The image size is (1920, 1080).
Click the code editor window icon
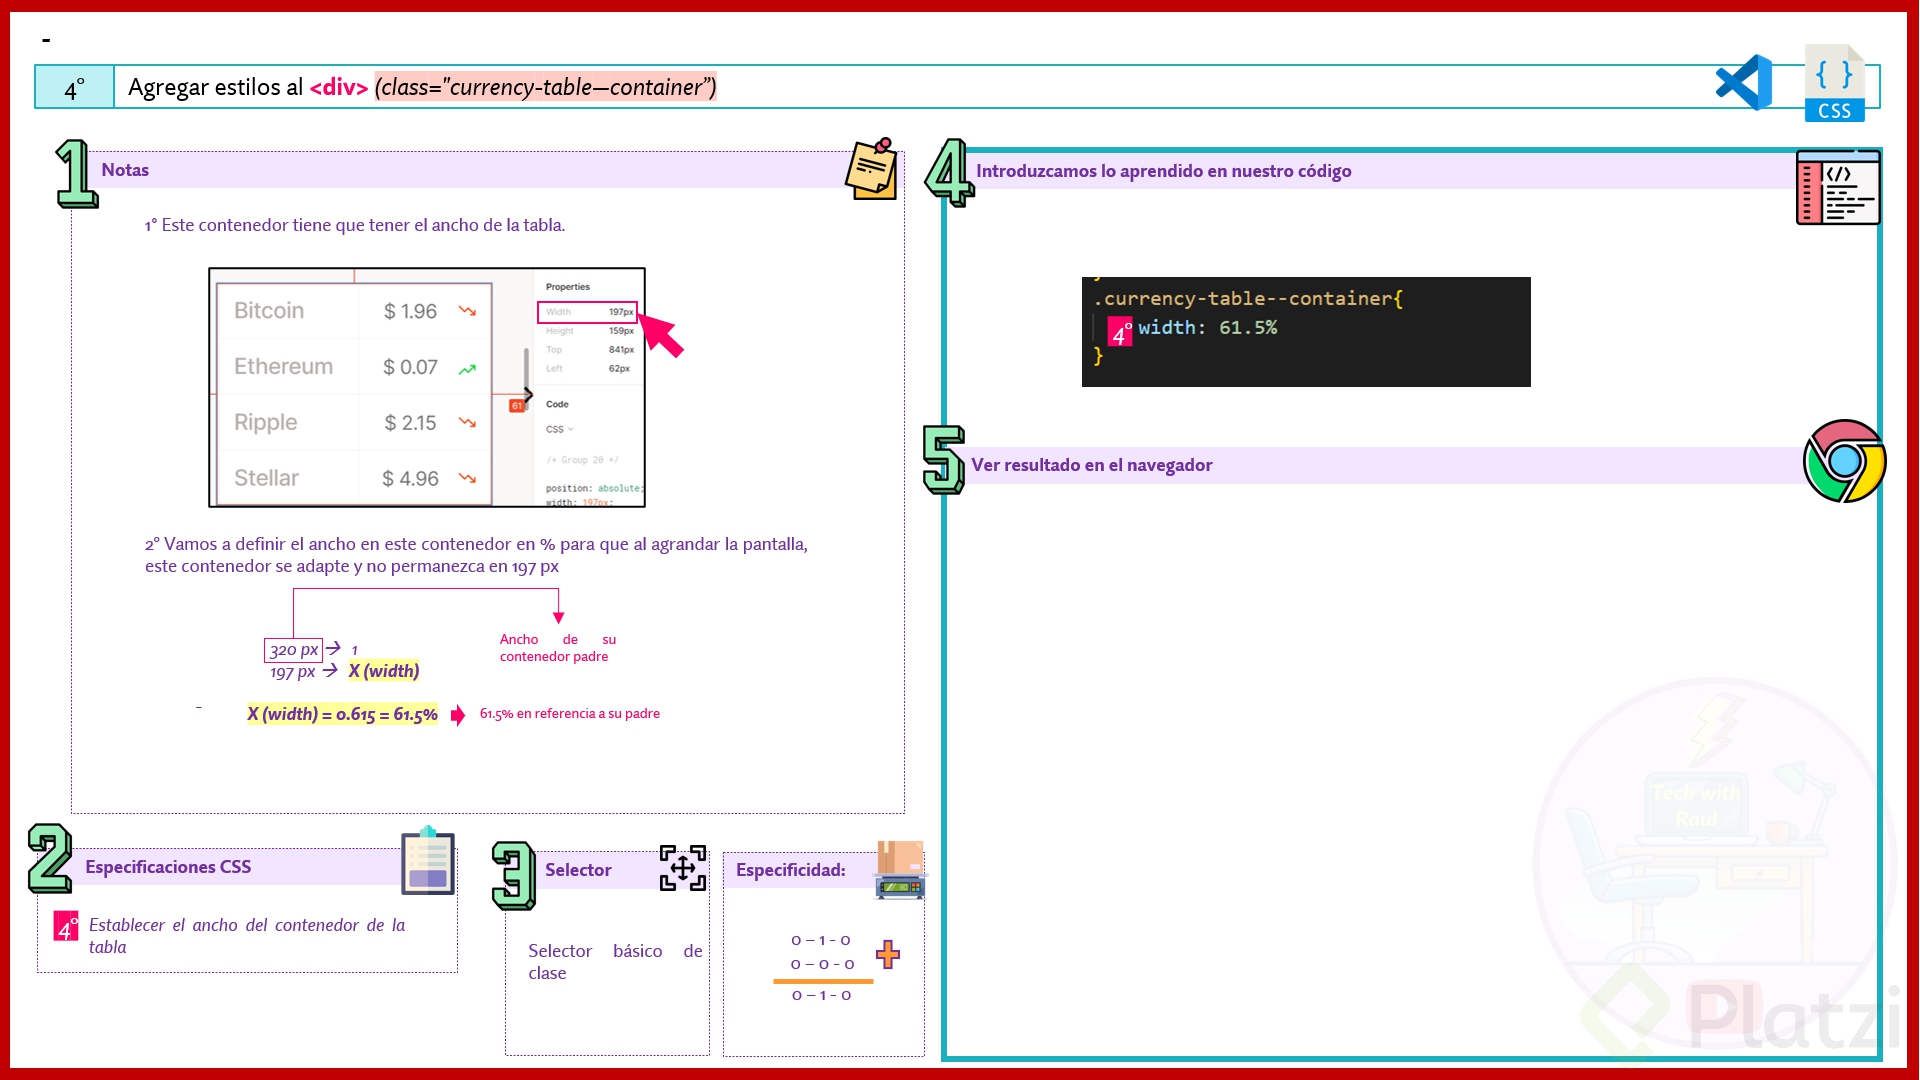[x=1838, y=188]
